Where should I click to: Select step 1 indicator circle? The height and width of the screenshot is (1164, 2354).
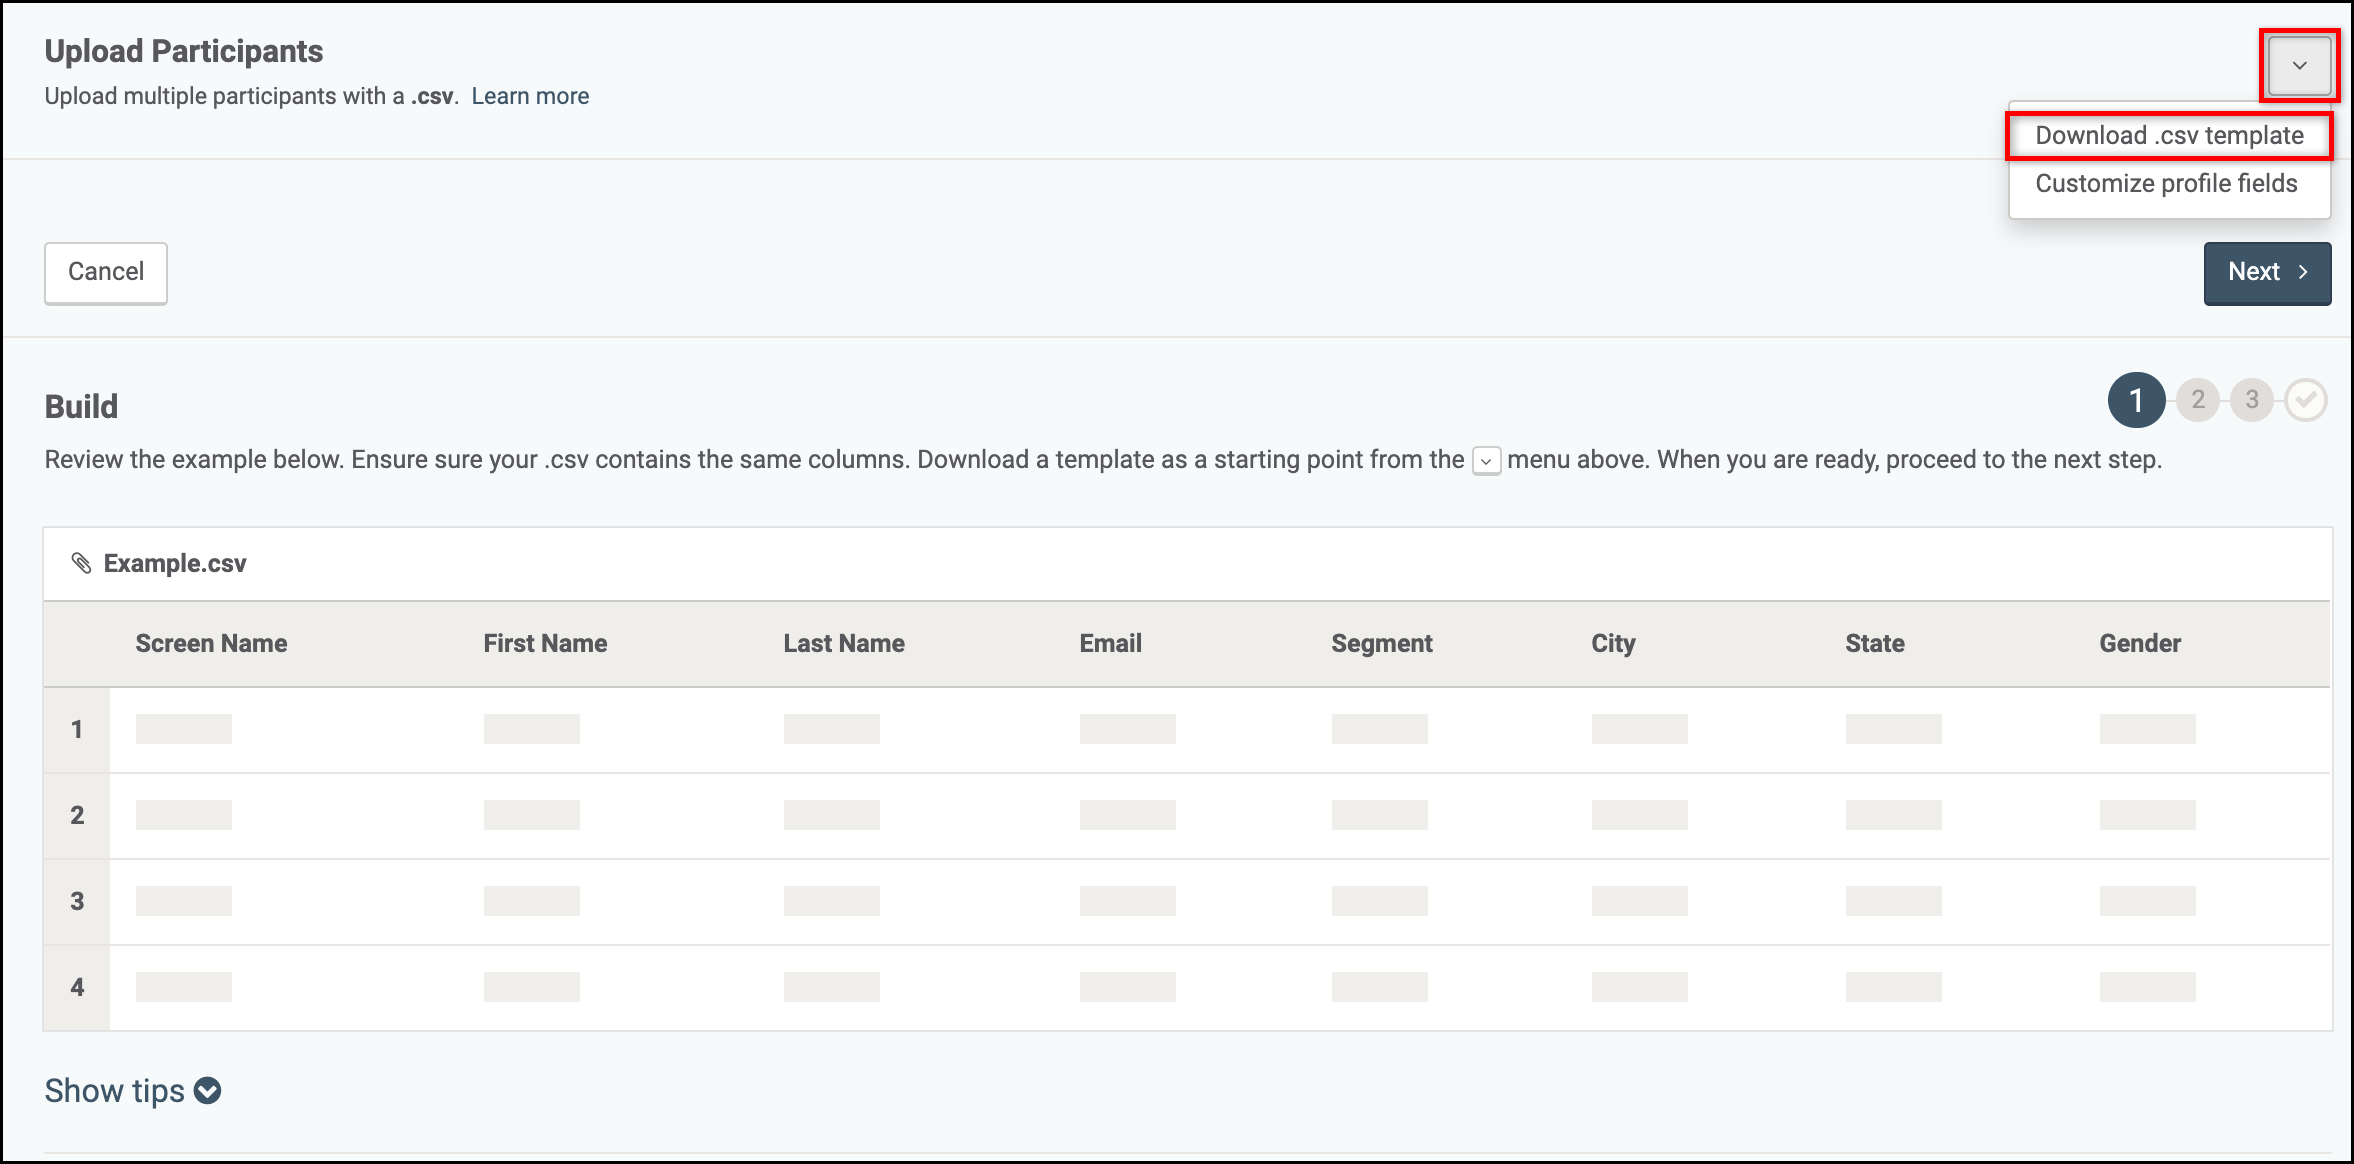(2136, 400)
